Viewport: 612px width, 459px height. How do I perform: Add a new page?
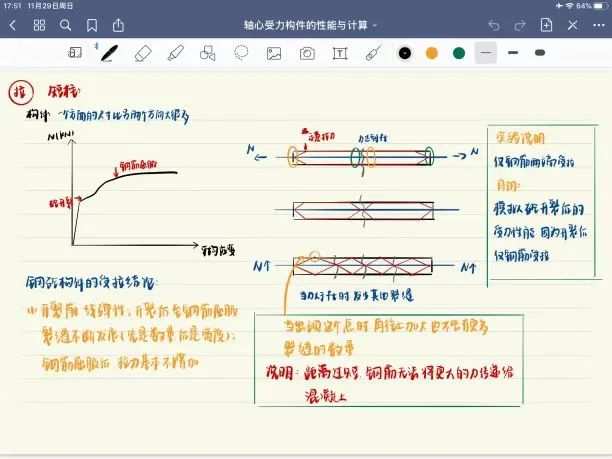(x=546, y=25)
